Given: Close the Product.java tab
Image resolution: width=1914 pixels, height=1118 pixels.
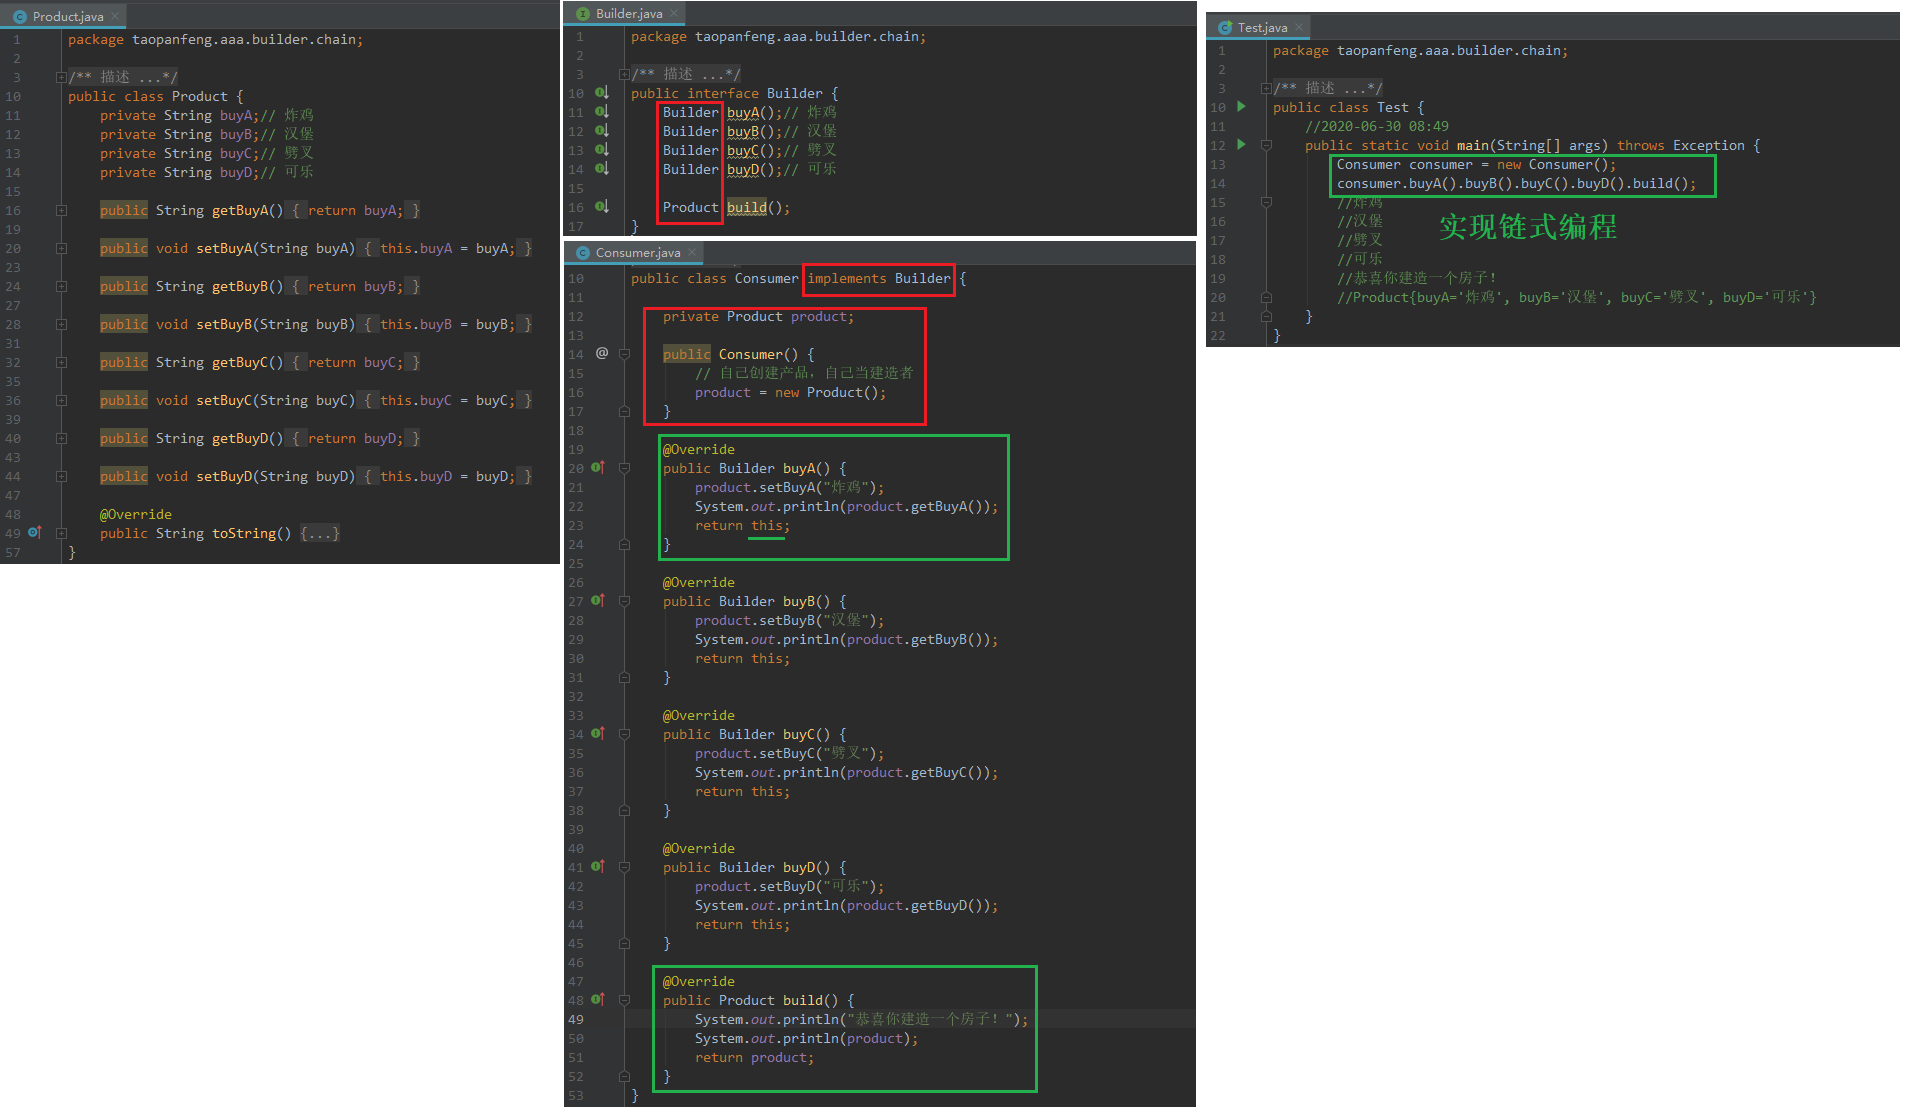Looking at the screenshot, I should pyautogui.click(x=115, y=16).
